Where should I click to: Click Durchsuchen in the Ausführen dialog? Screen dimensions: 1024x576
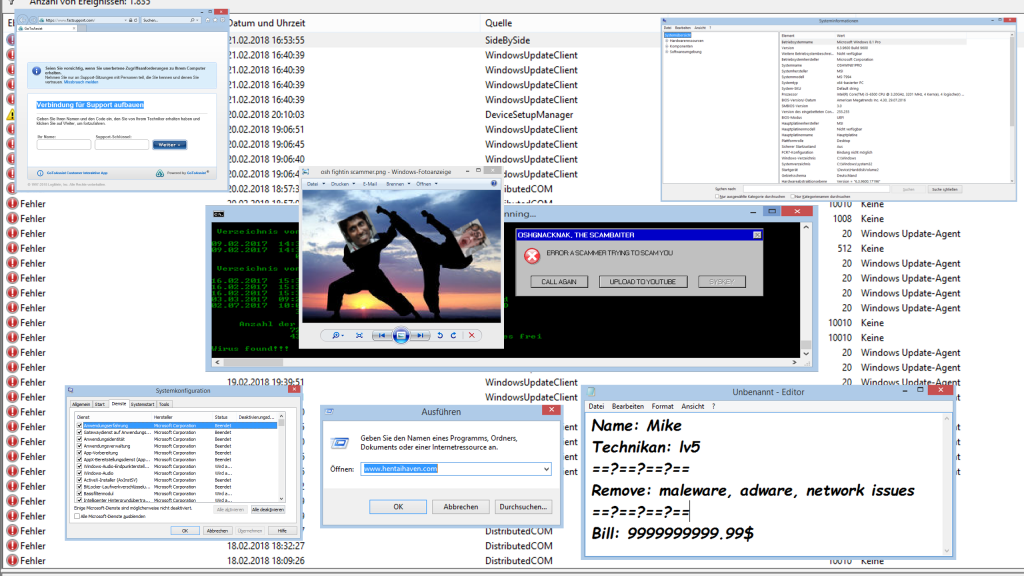pos(522,507)
